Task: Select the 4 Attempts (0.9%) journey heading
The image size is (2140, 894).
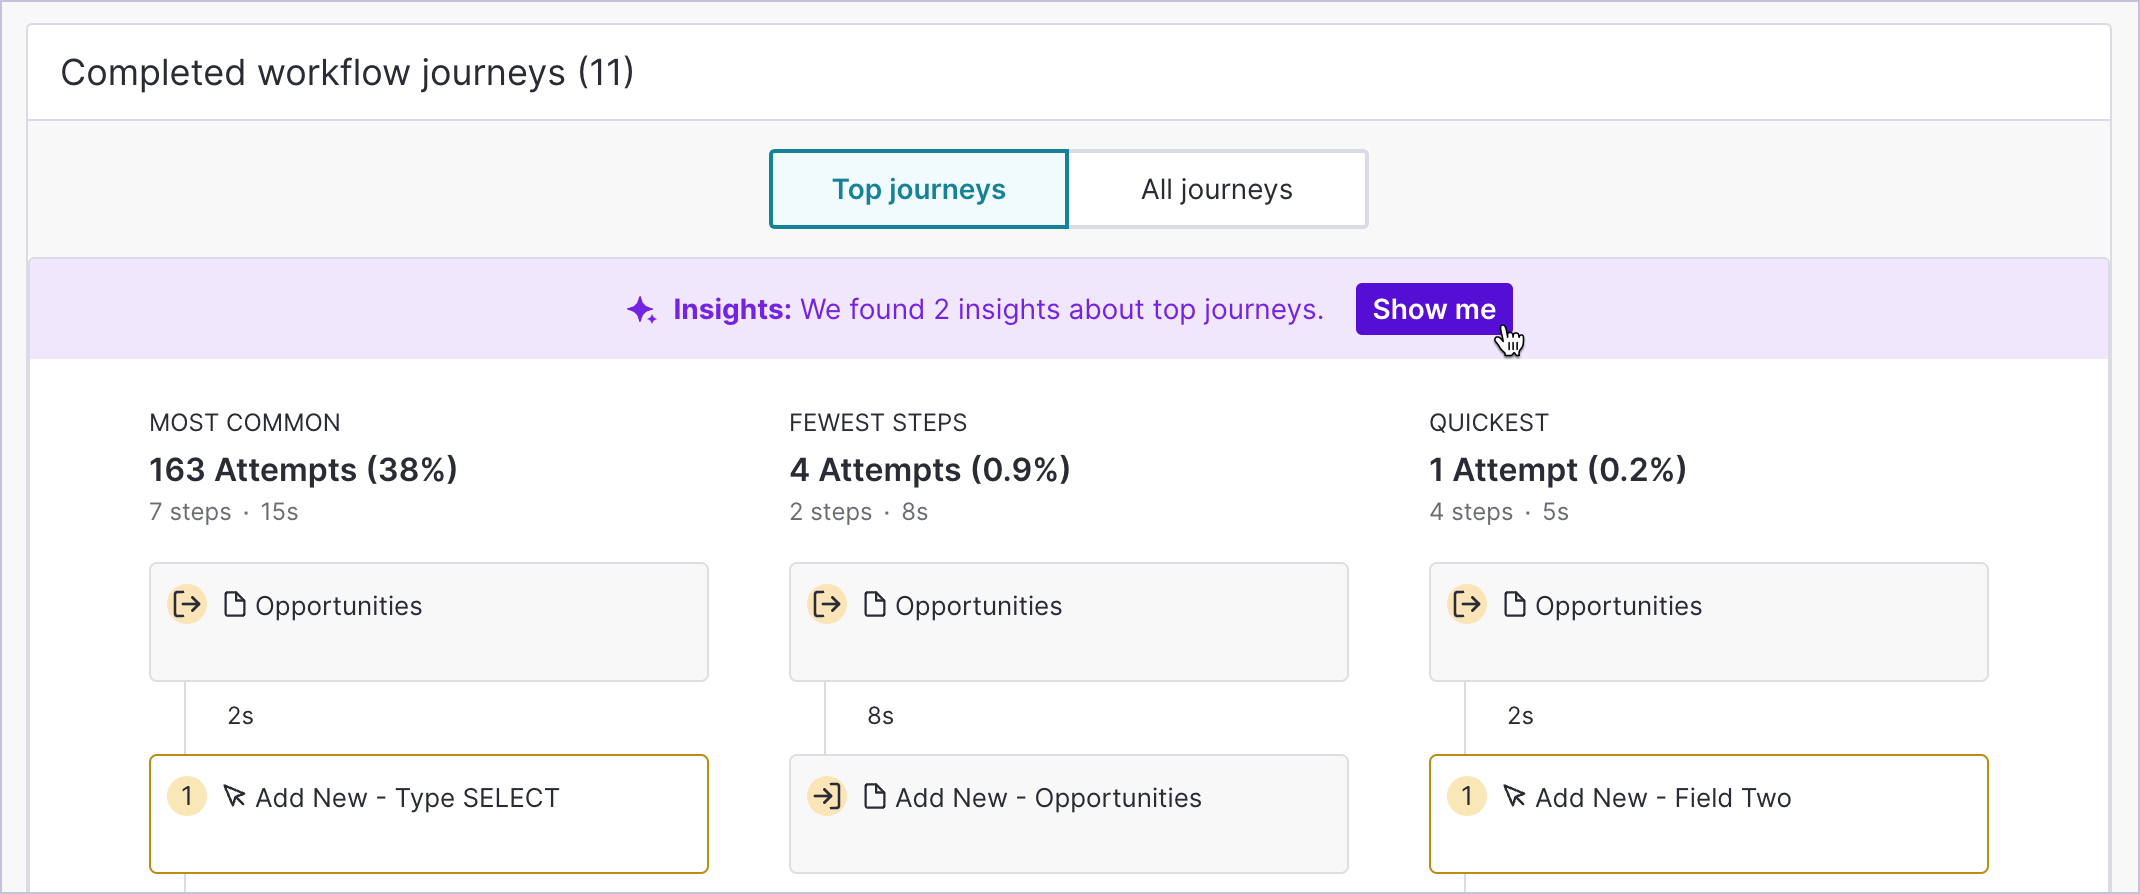Action: tap(930, 469)
